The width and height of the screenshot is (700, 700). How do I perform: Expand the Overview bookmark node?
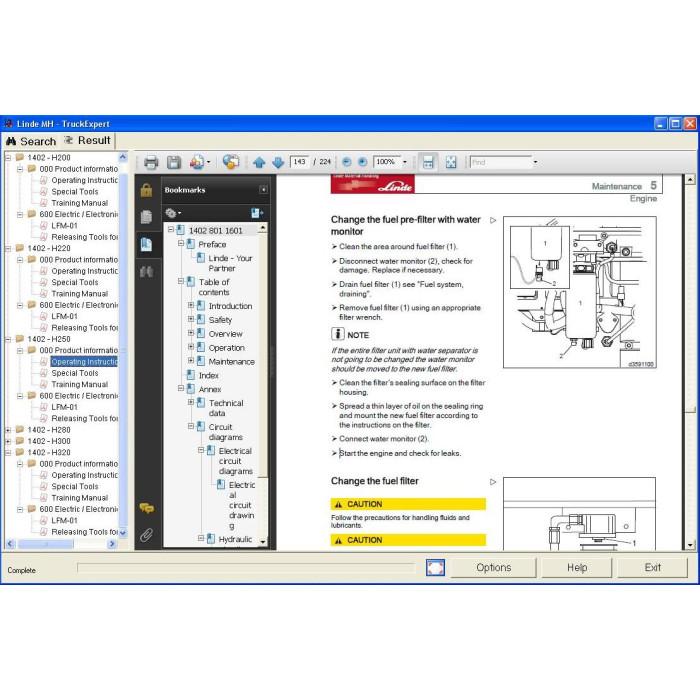tap(191, 333)
